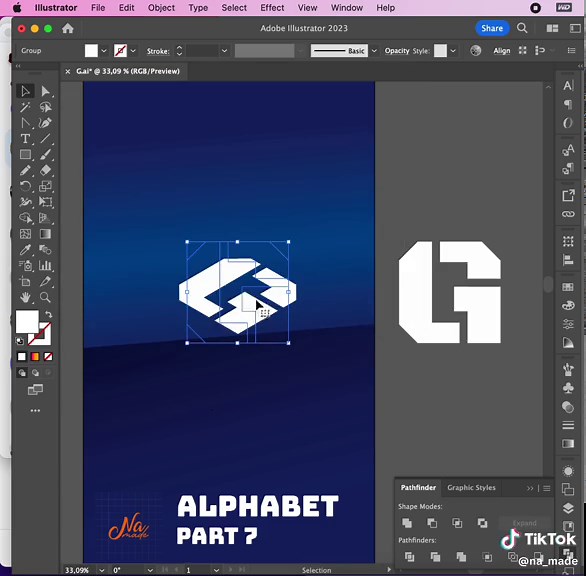Open Edit Toolbar three dots
586x576 pixels.
(x=36, y=410)
